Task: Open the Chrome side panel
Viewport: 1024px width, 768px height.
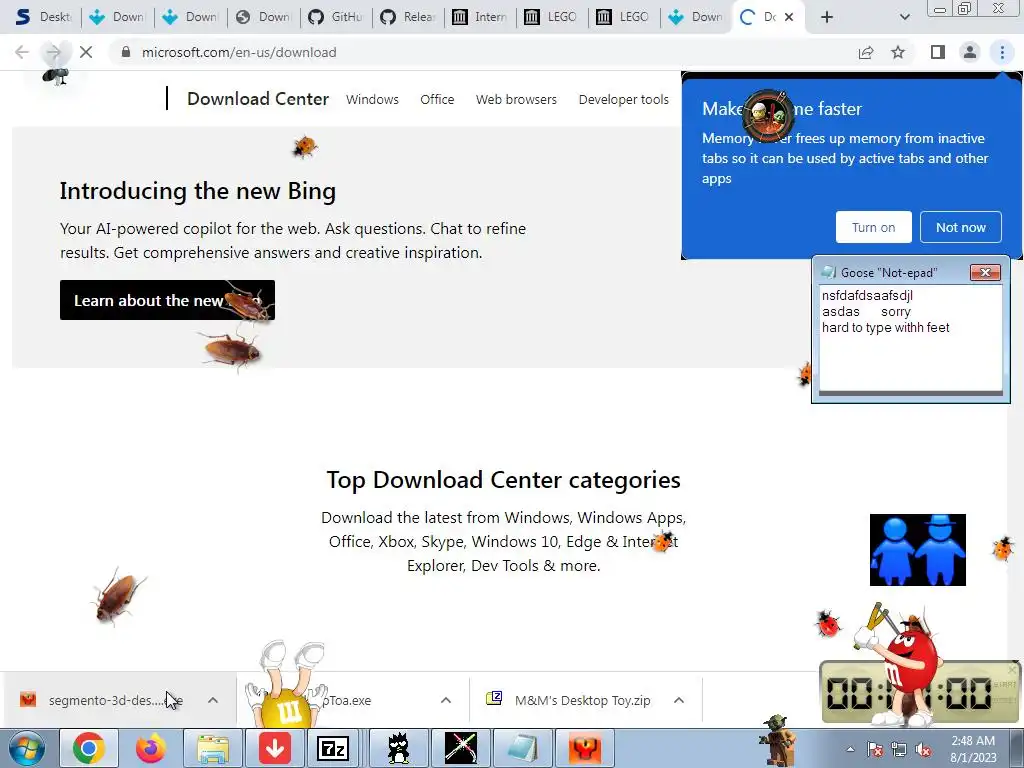Action: pos(938,52)
